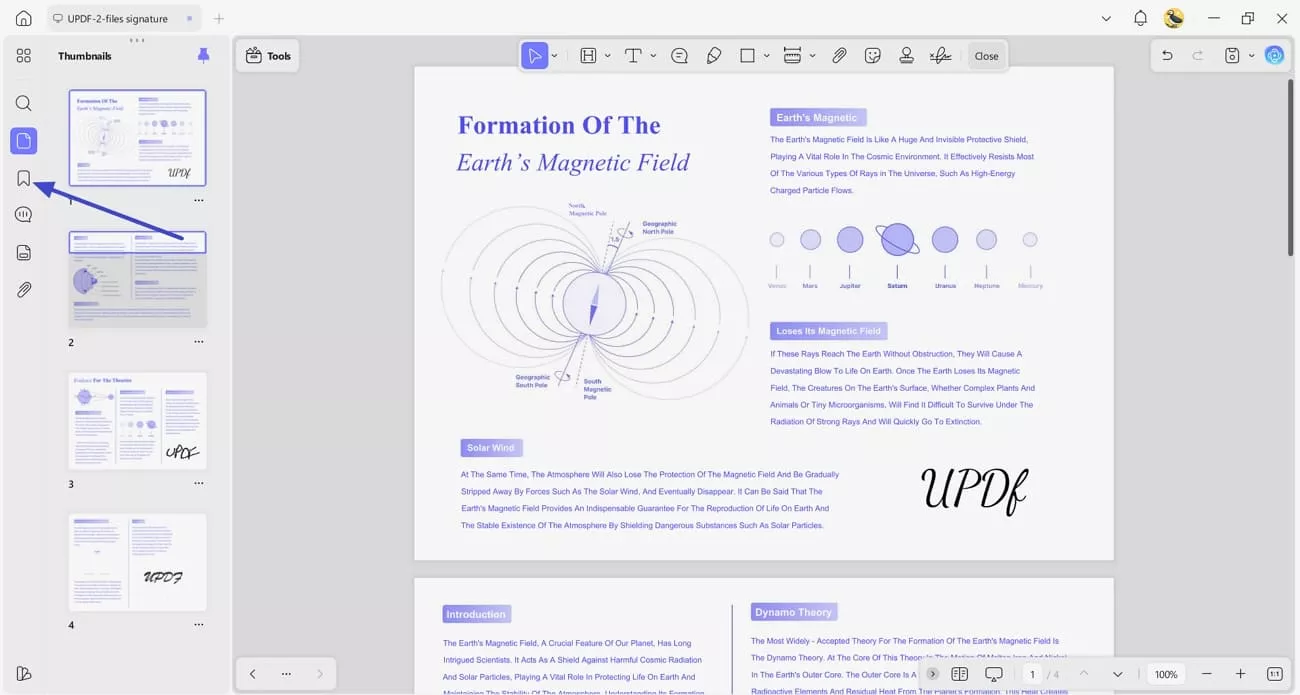
Task: Close the annotation toolbar
Action: [986, 56]
